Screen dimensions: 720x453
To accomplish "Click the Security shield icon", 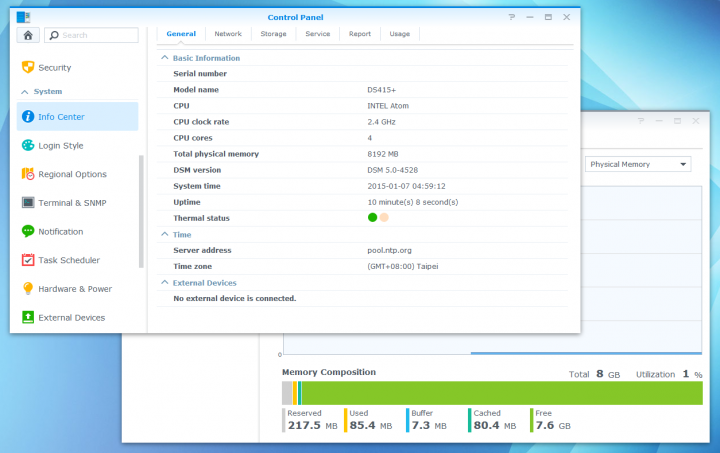I will pos(28,67).
